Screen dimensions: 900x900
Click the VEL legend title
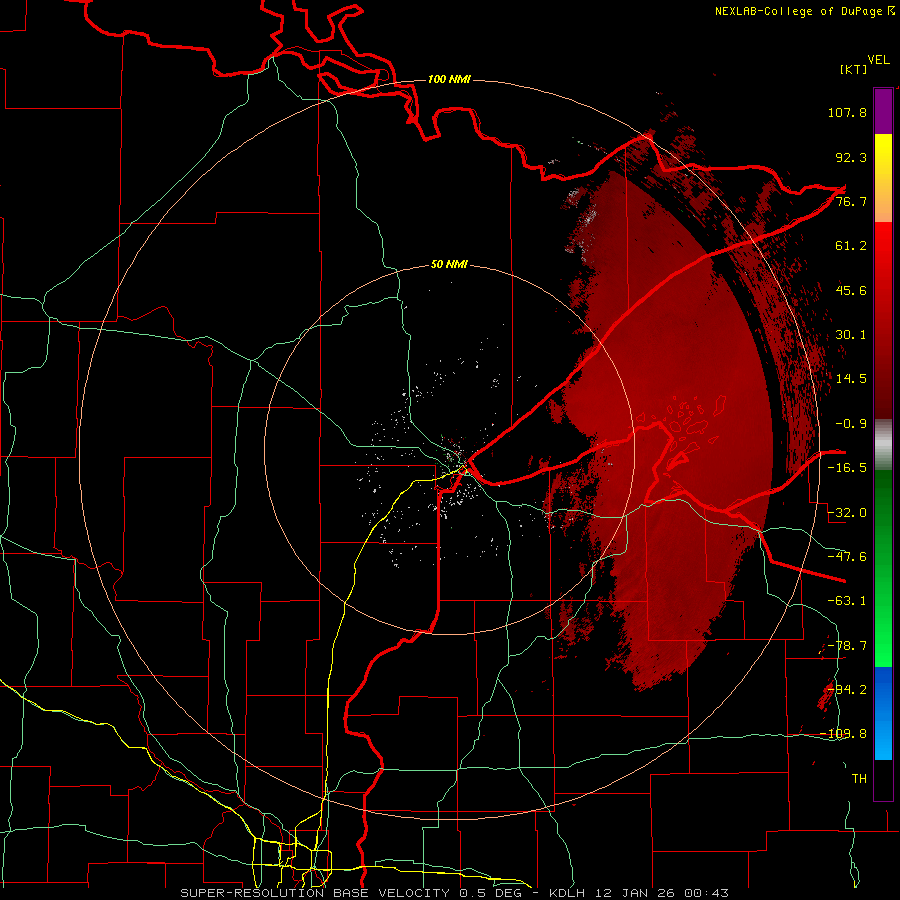click(878, 60)
